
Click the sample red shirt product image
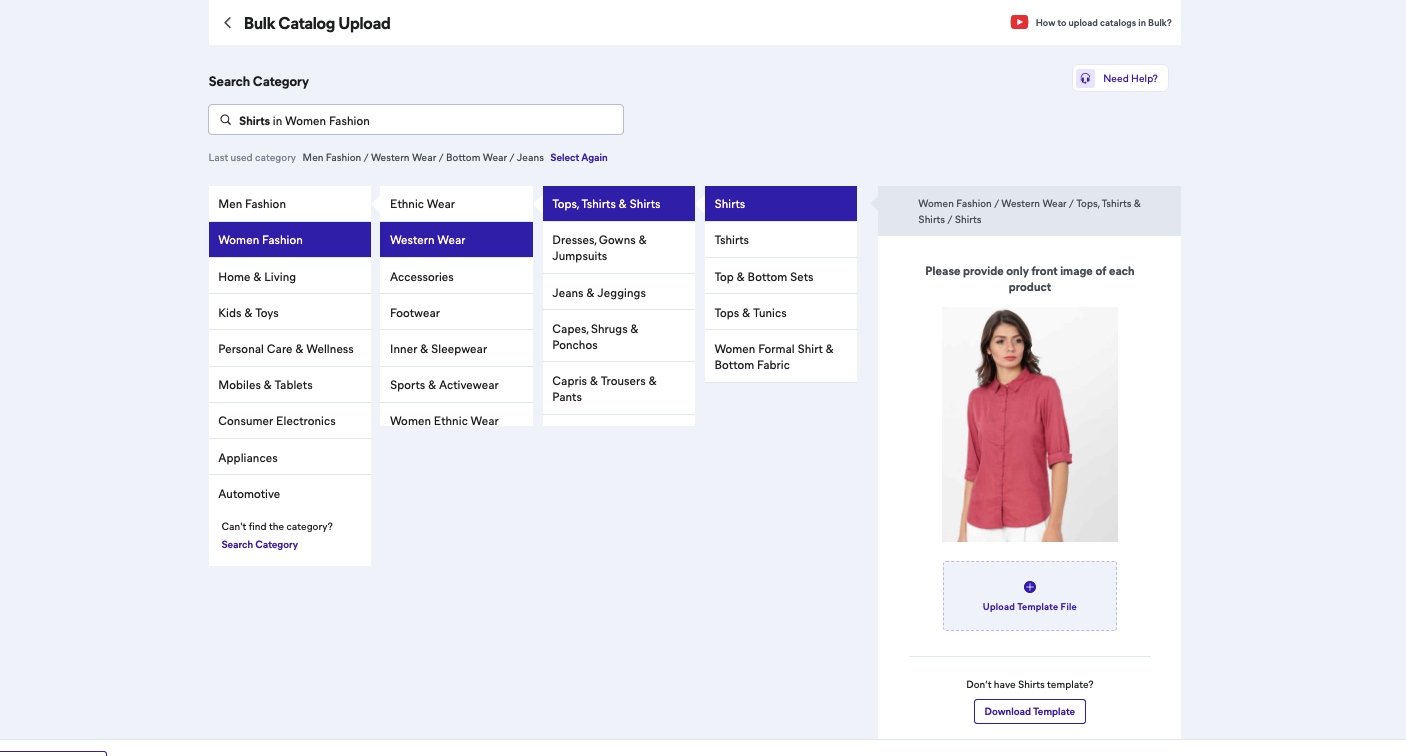[1030, 424]
